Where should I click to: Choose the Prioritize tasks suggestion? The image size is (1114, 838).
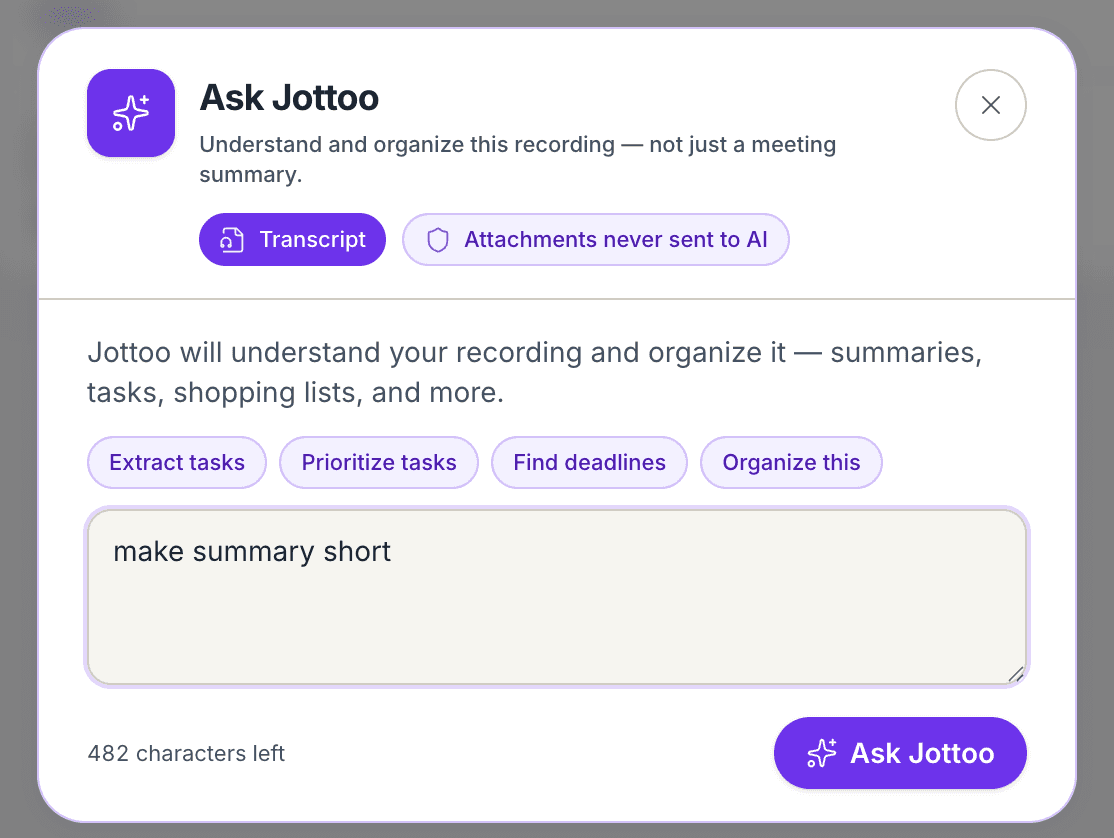coord(379,462)
